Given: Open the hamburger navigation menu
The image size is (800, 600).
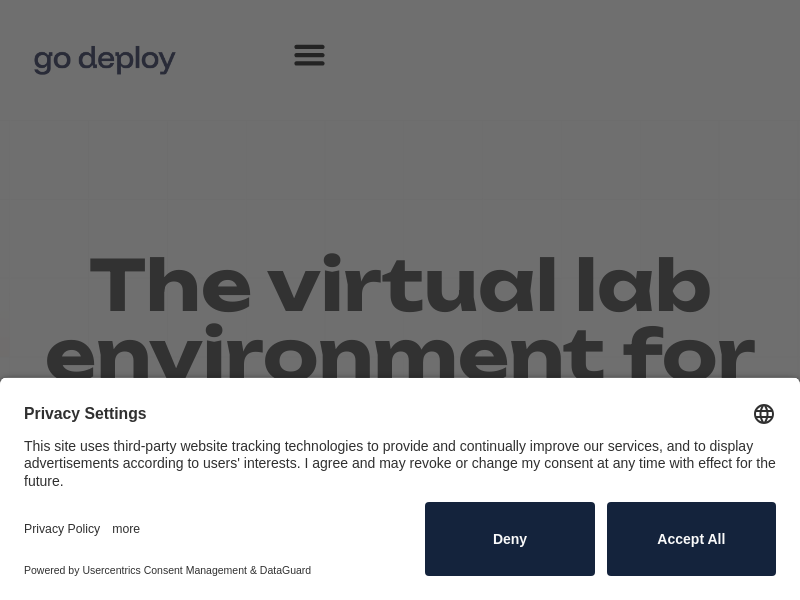Looking at the screenshot, I should pos(309,55).
